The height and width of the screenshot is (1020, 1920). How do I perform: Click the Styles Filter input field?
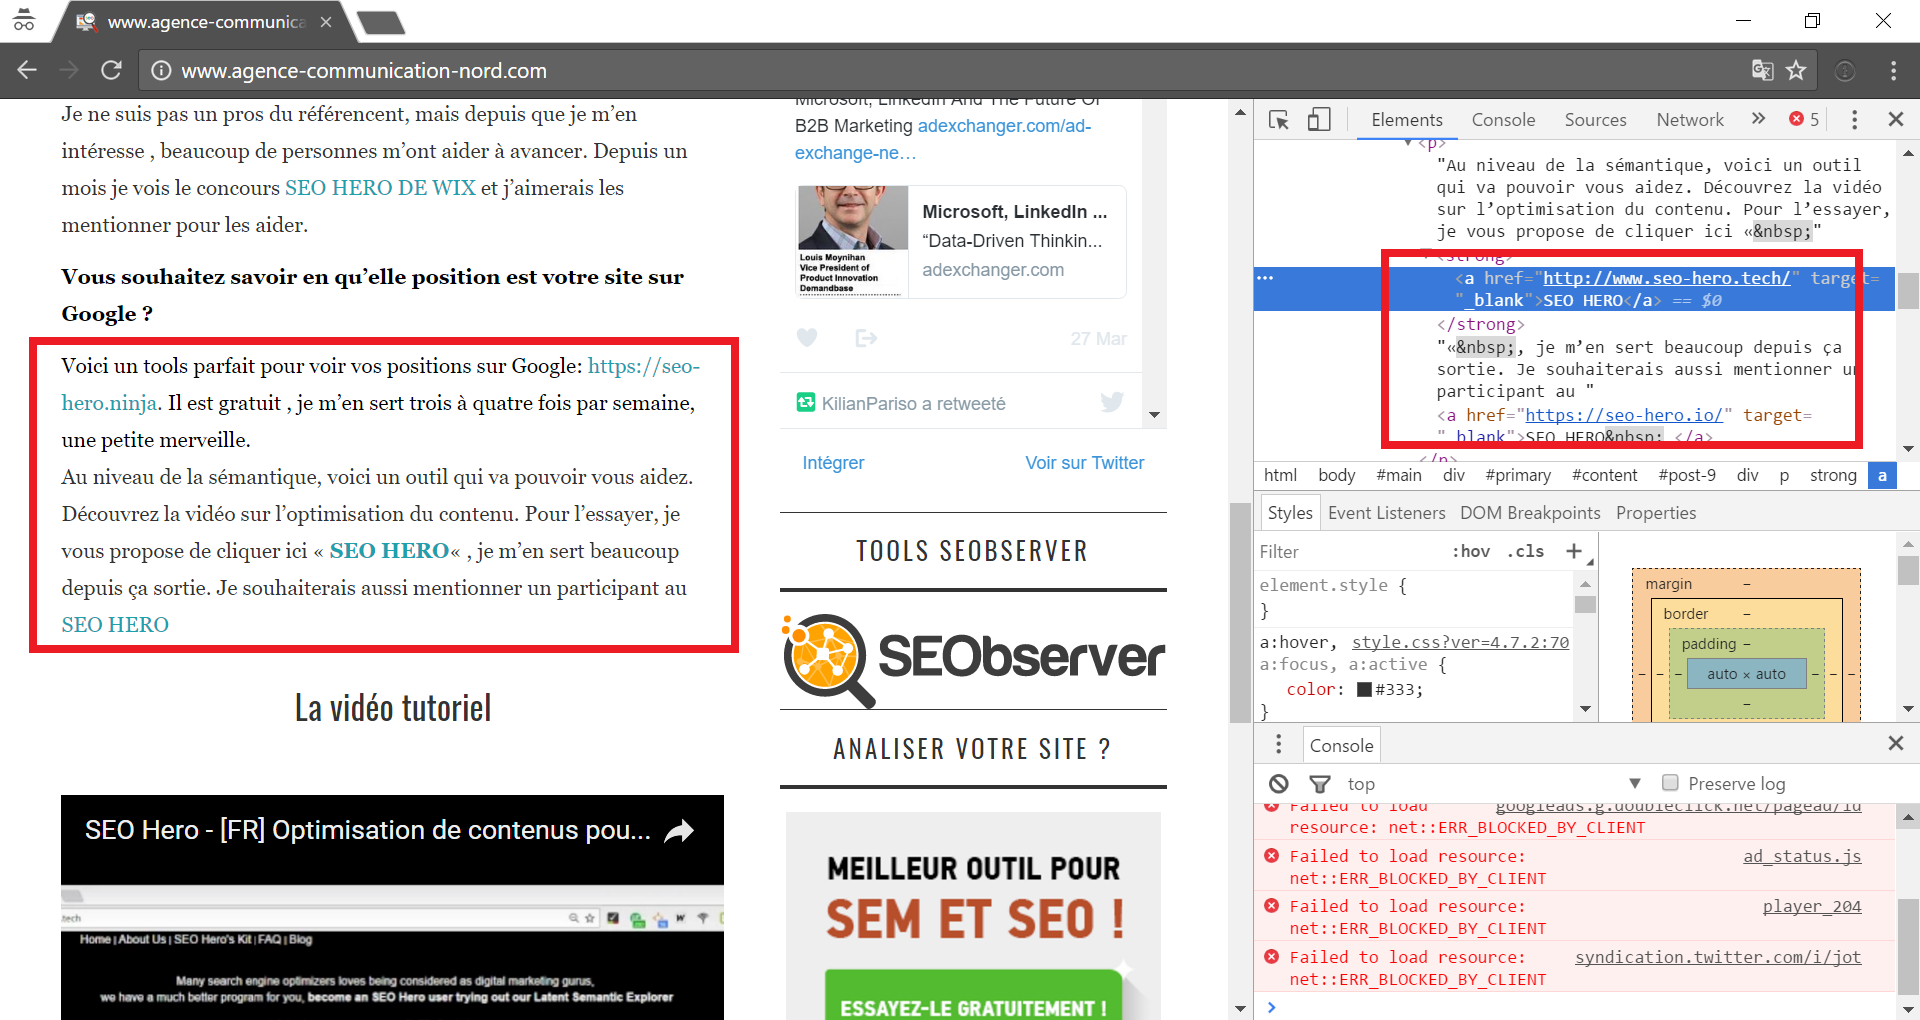[1350, 551]
